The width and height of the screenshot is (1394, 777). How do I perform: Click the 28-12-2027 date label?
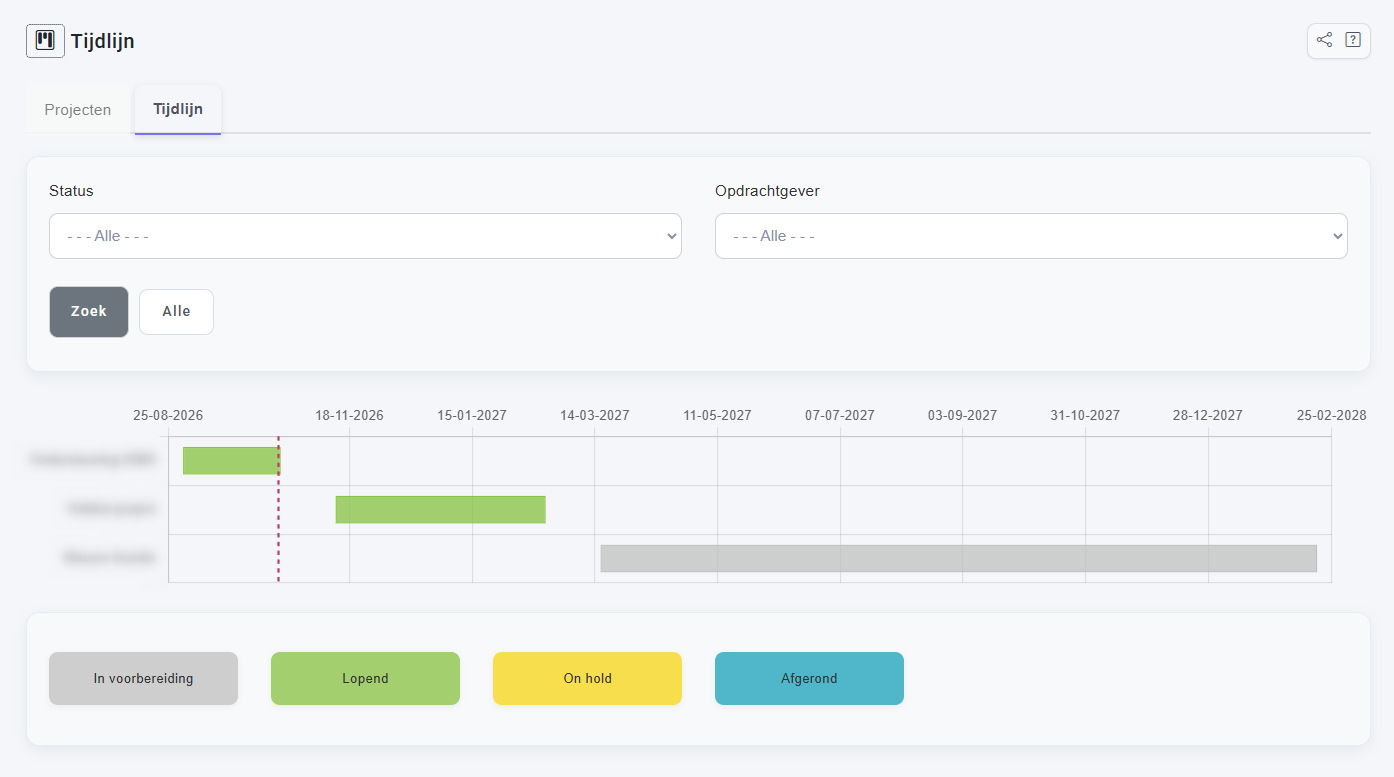[1208, 416]
